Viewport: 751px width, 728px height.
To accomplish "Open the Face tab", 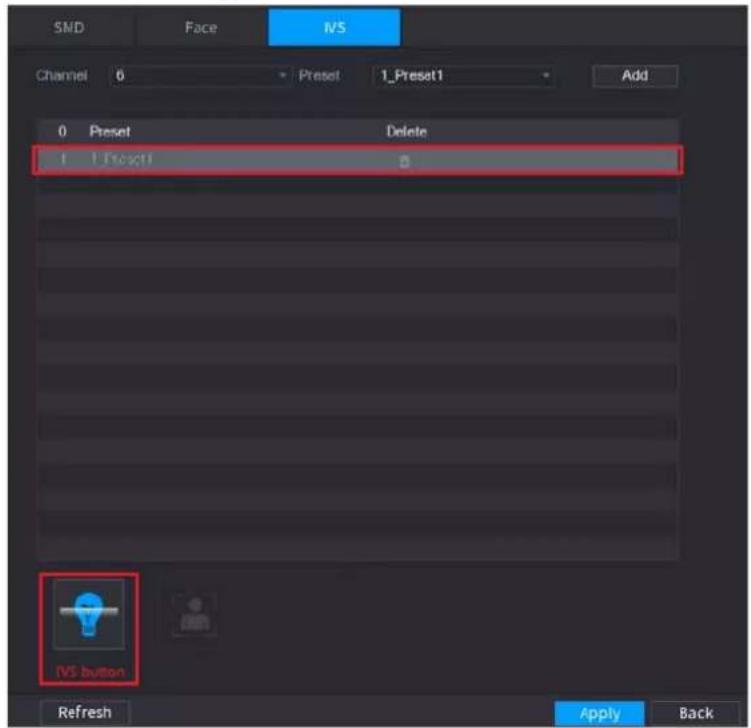I will 201,27.
